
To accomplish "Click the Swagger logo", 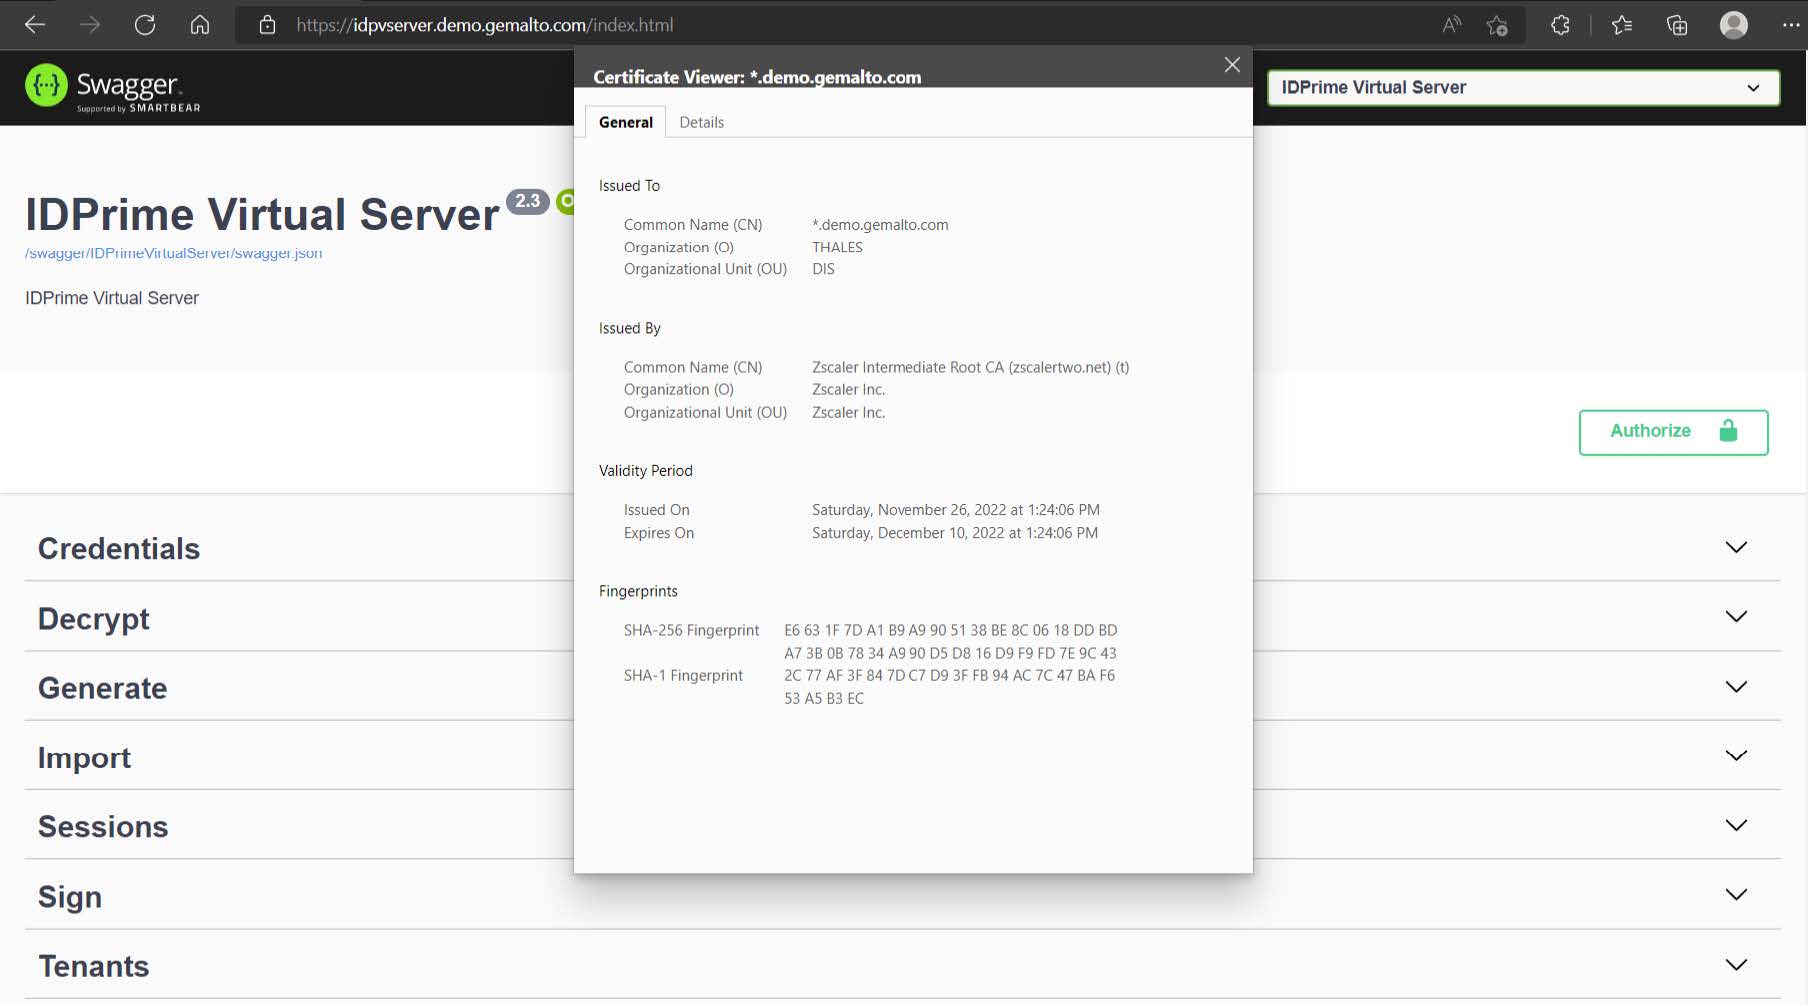I will point(113,88).
